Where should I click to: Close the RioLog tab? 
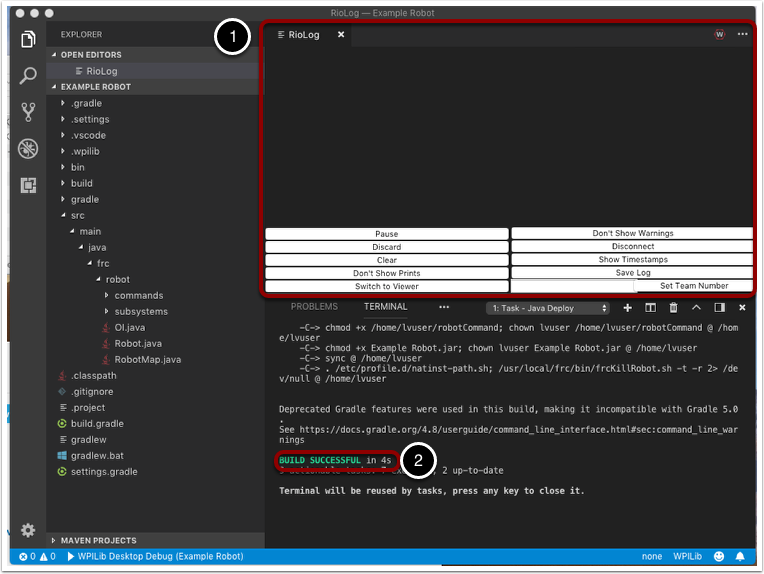click(x=341, y=34)
